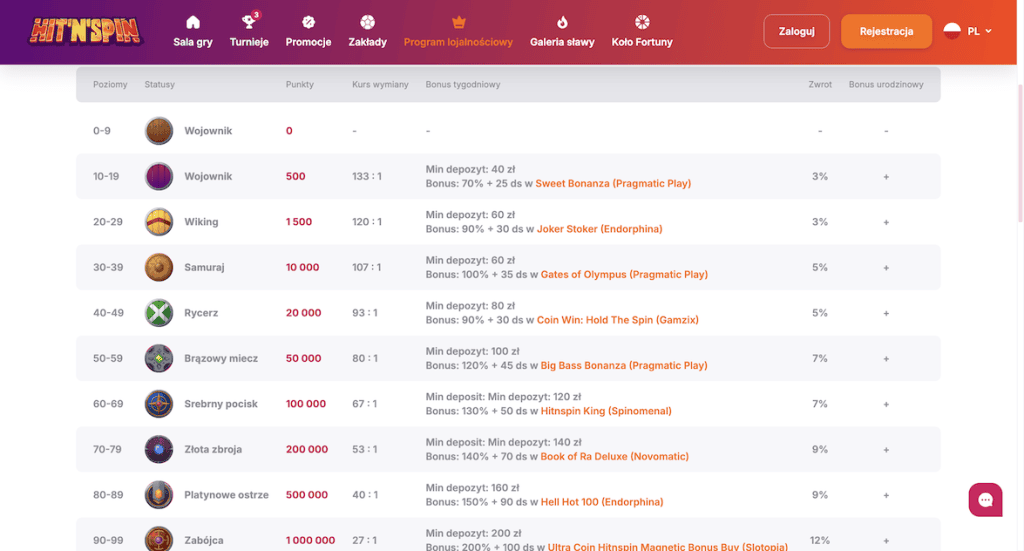The image size is (1024, 551).
Task: Click the 60-69 level range
Action: (x=108, y=403)
